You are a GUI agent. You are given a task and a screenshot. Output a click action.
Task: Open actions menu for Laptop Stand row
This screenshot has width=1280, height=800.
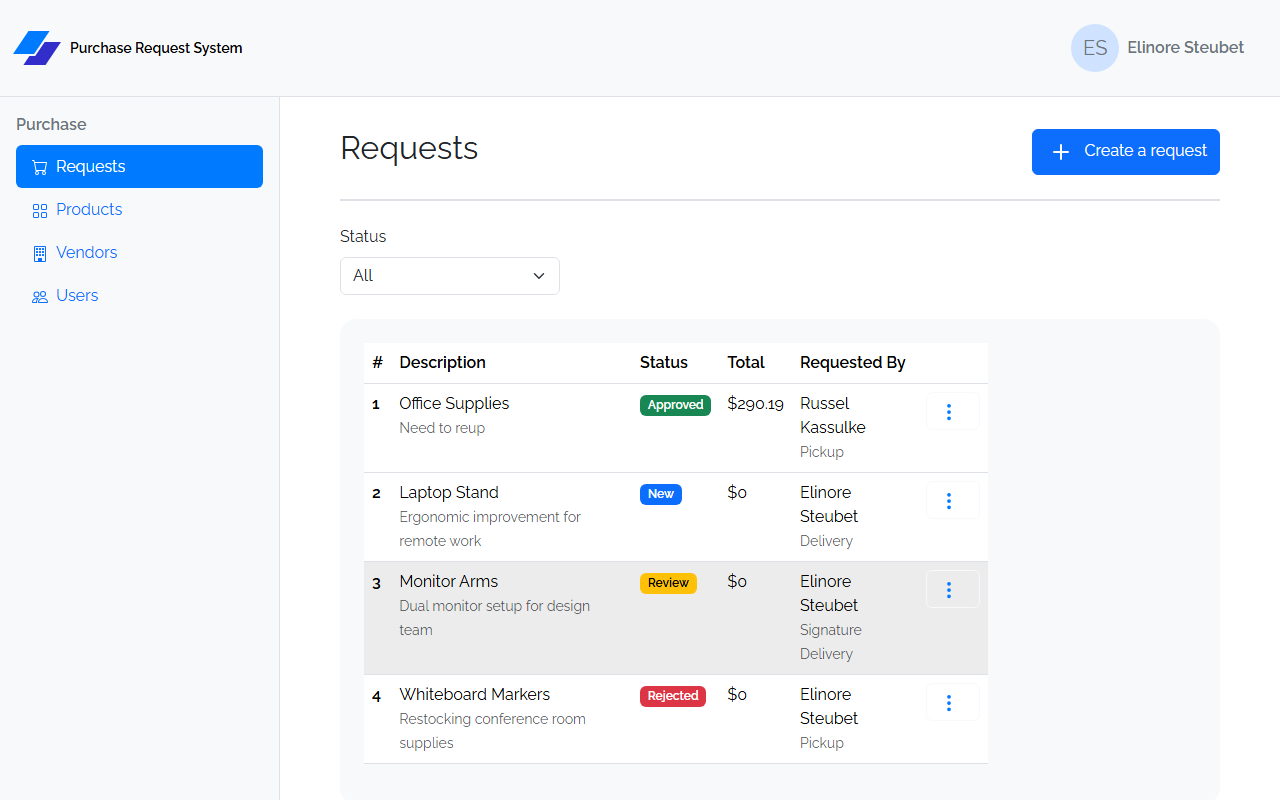[x=952, y=500]
